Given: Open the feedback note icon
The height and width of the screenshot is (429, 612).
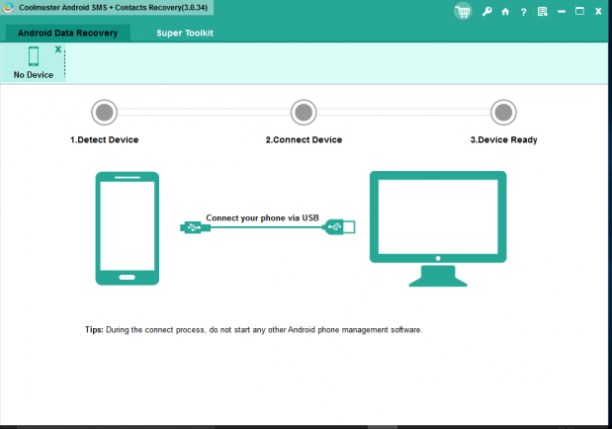Looking at the screenshot, I should 543,12.
